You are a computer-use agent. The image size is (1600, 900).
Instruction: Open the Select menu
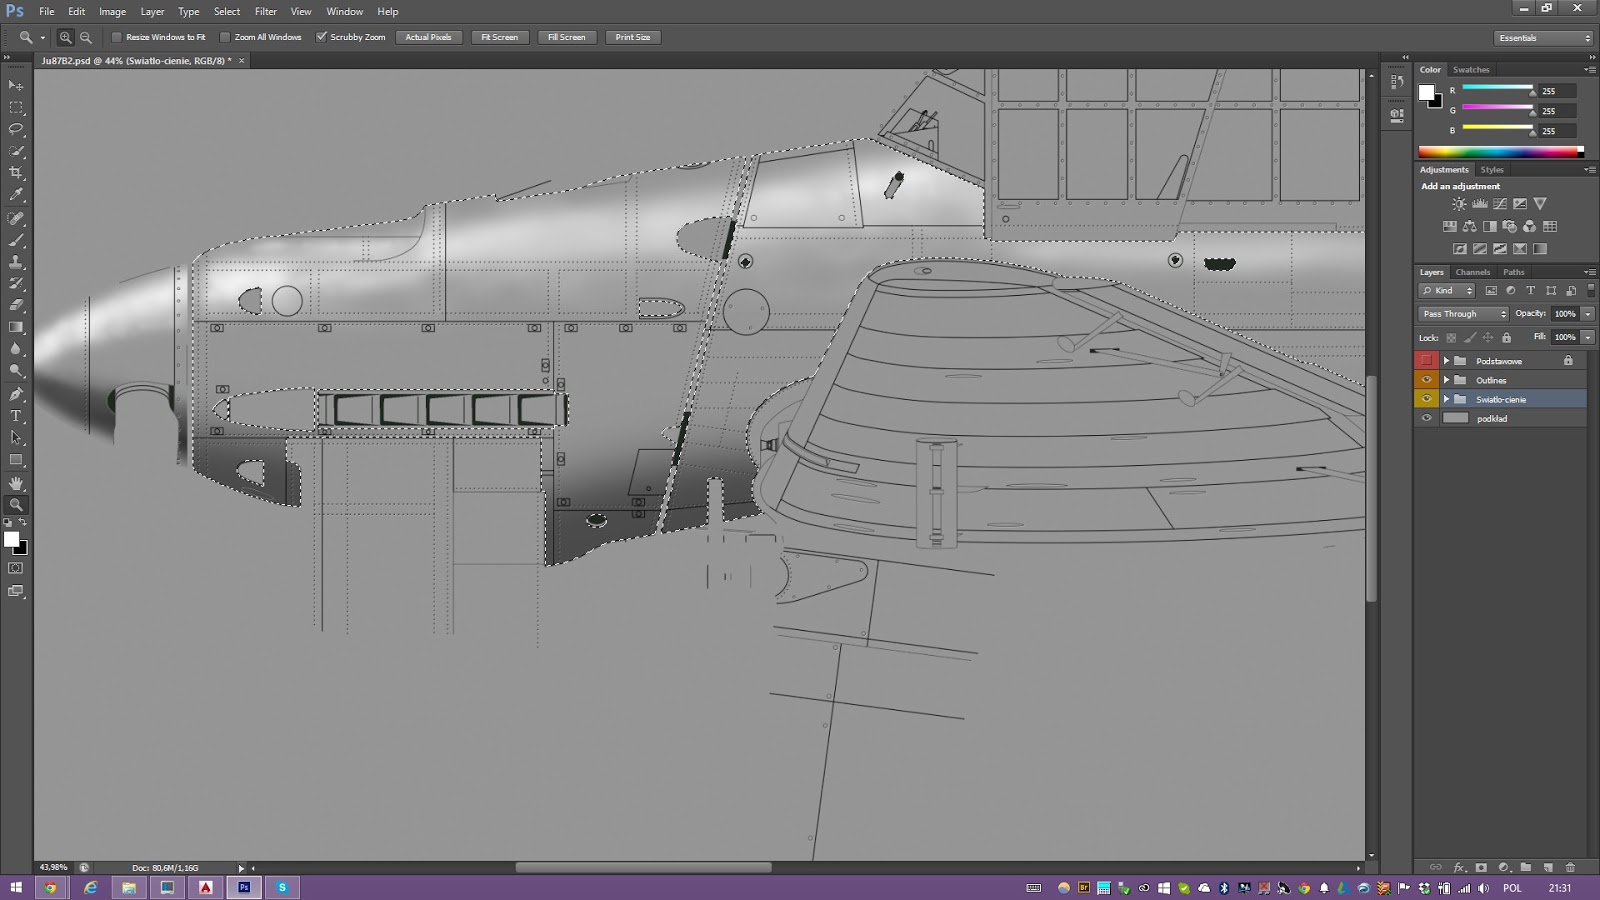click(227, 11)
